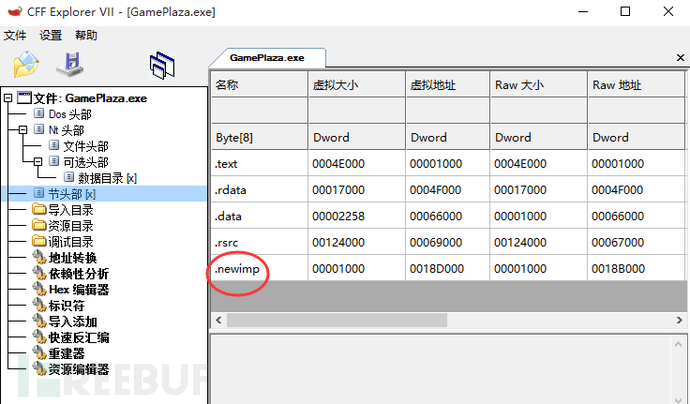Select the .text section row
Image resolution: width=690 pixels, height=404 pixels.
click(449, 163)
